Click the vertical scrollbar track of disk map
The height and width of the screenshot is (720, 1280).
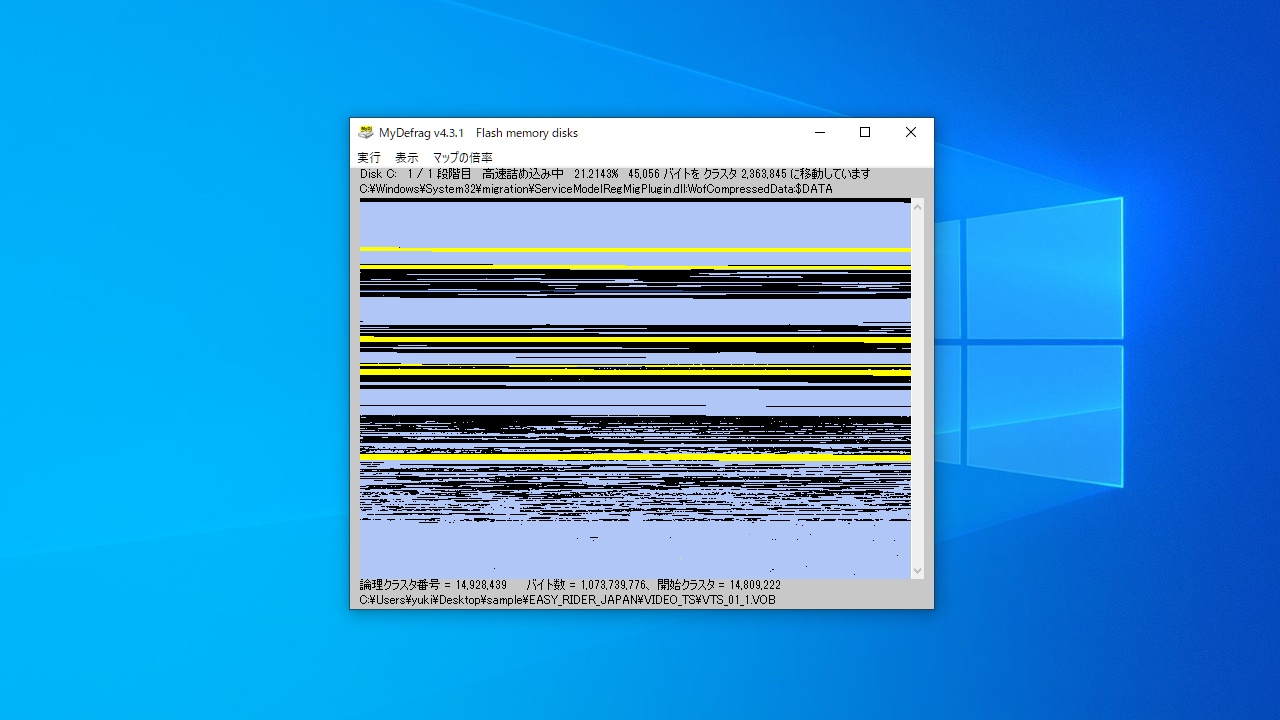pyautogui.click(x=918, y=388)
